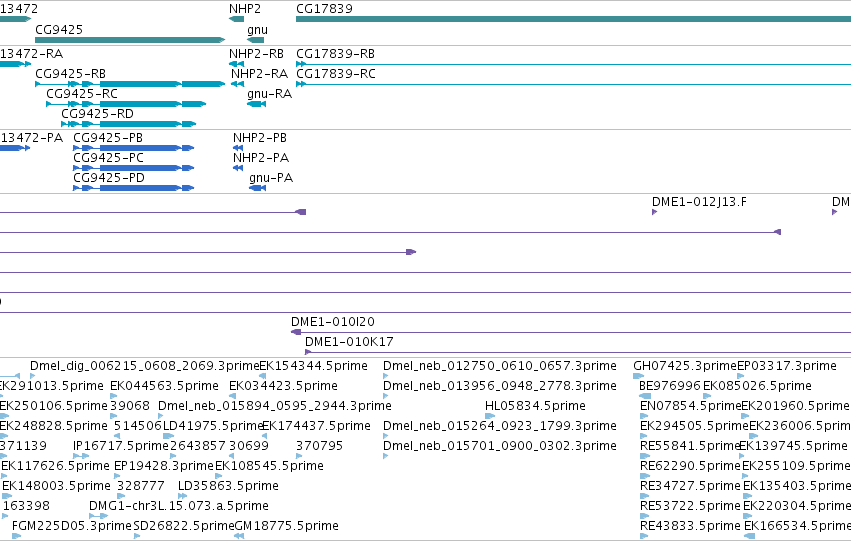
Task: Open the CG9425-RB transcript
Action: pos(130,84)
